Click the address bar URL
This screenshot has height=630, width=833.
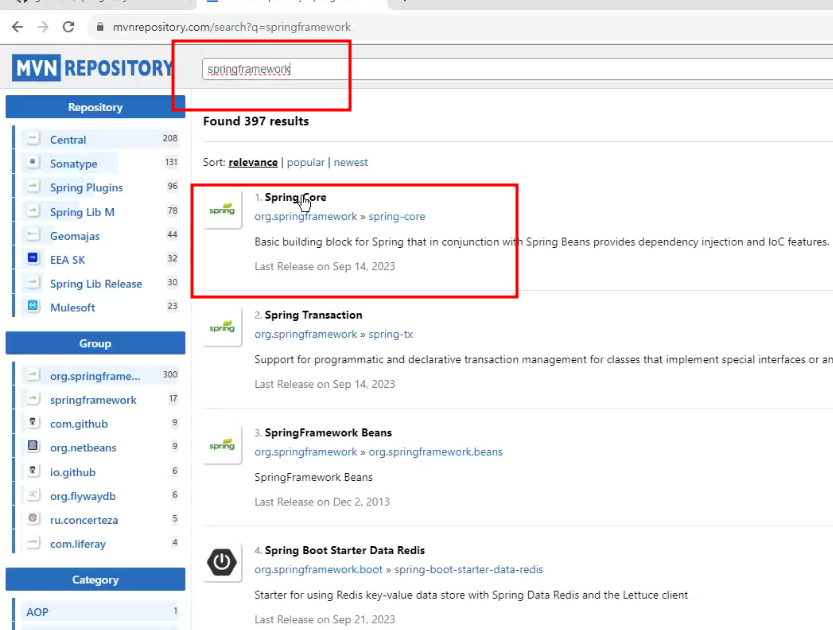pyautogui.click(x=232, y=27)
